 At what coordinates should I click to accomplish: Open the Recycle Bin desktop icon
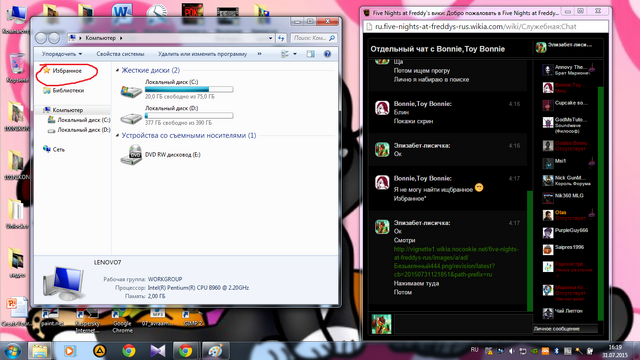(16, 68)
